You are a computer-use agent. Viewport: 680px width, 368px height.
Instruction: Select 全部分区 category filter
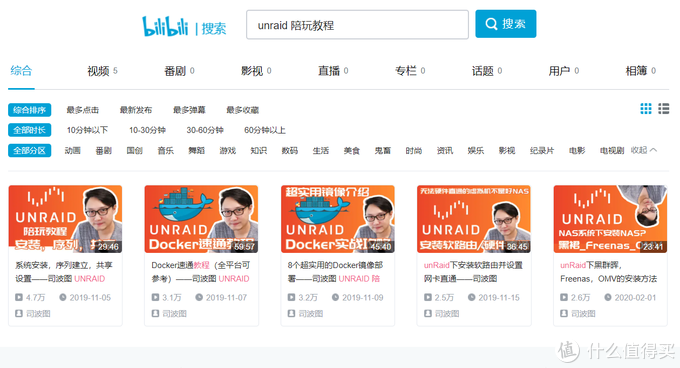29,150
